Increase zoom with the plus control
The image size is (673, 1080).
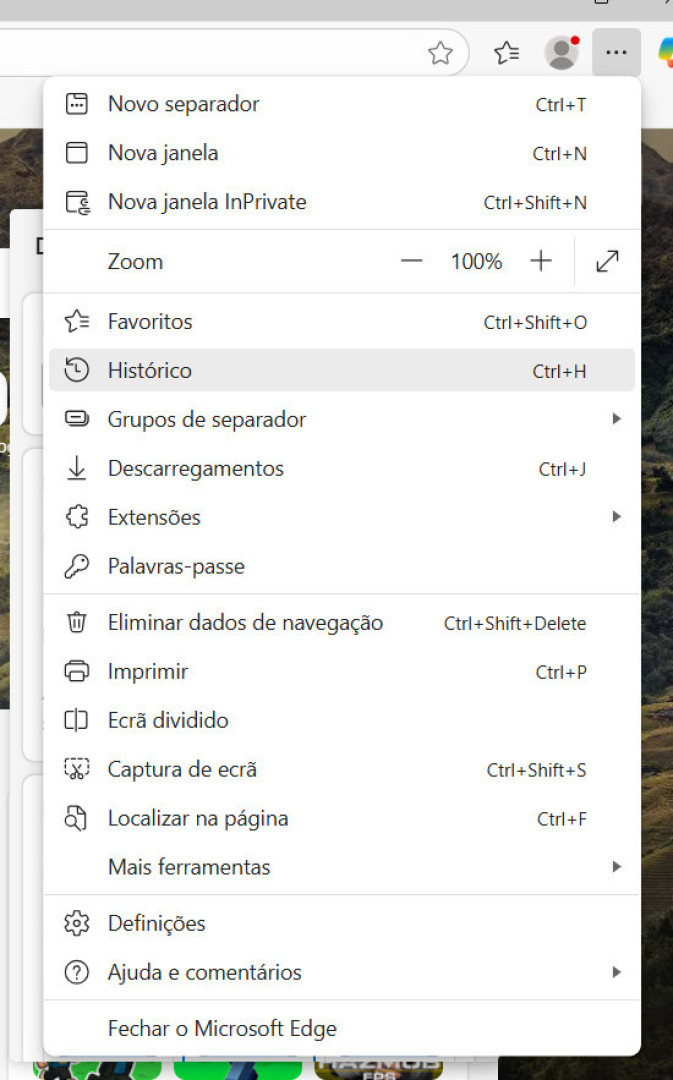[x=540, y=261]
